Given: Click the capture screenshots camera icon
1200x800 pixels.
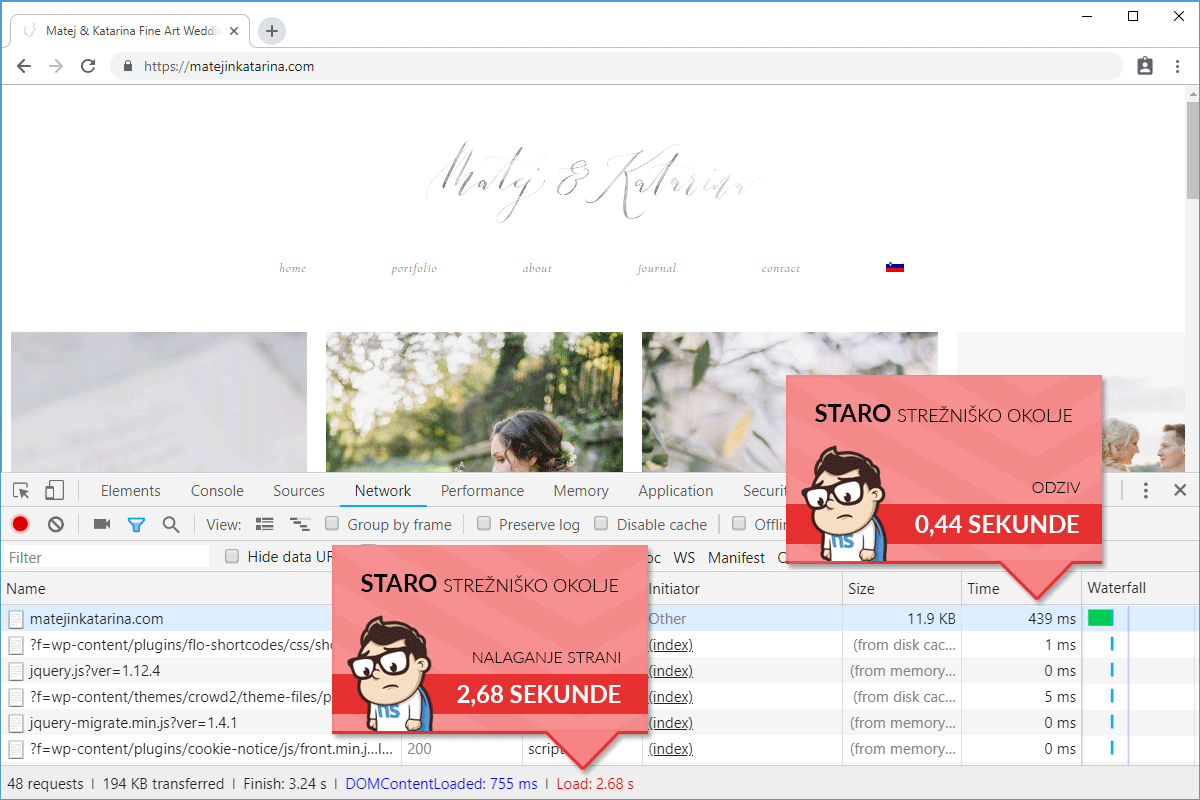Looking at the screenshot, I should point(101,524).
